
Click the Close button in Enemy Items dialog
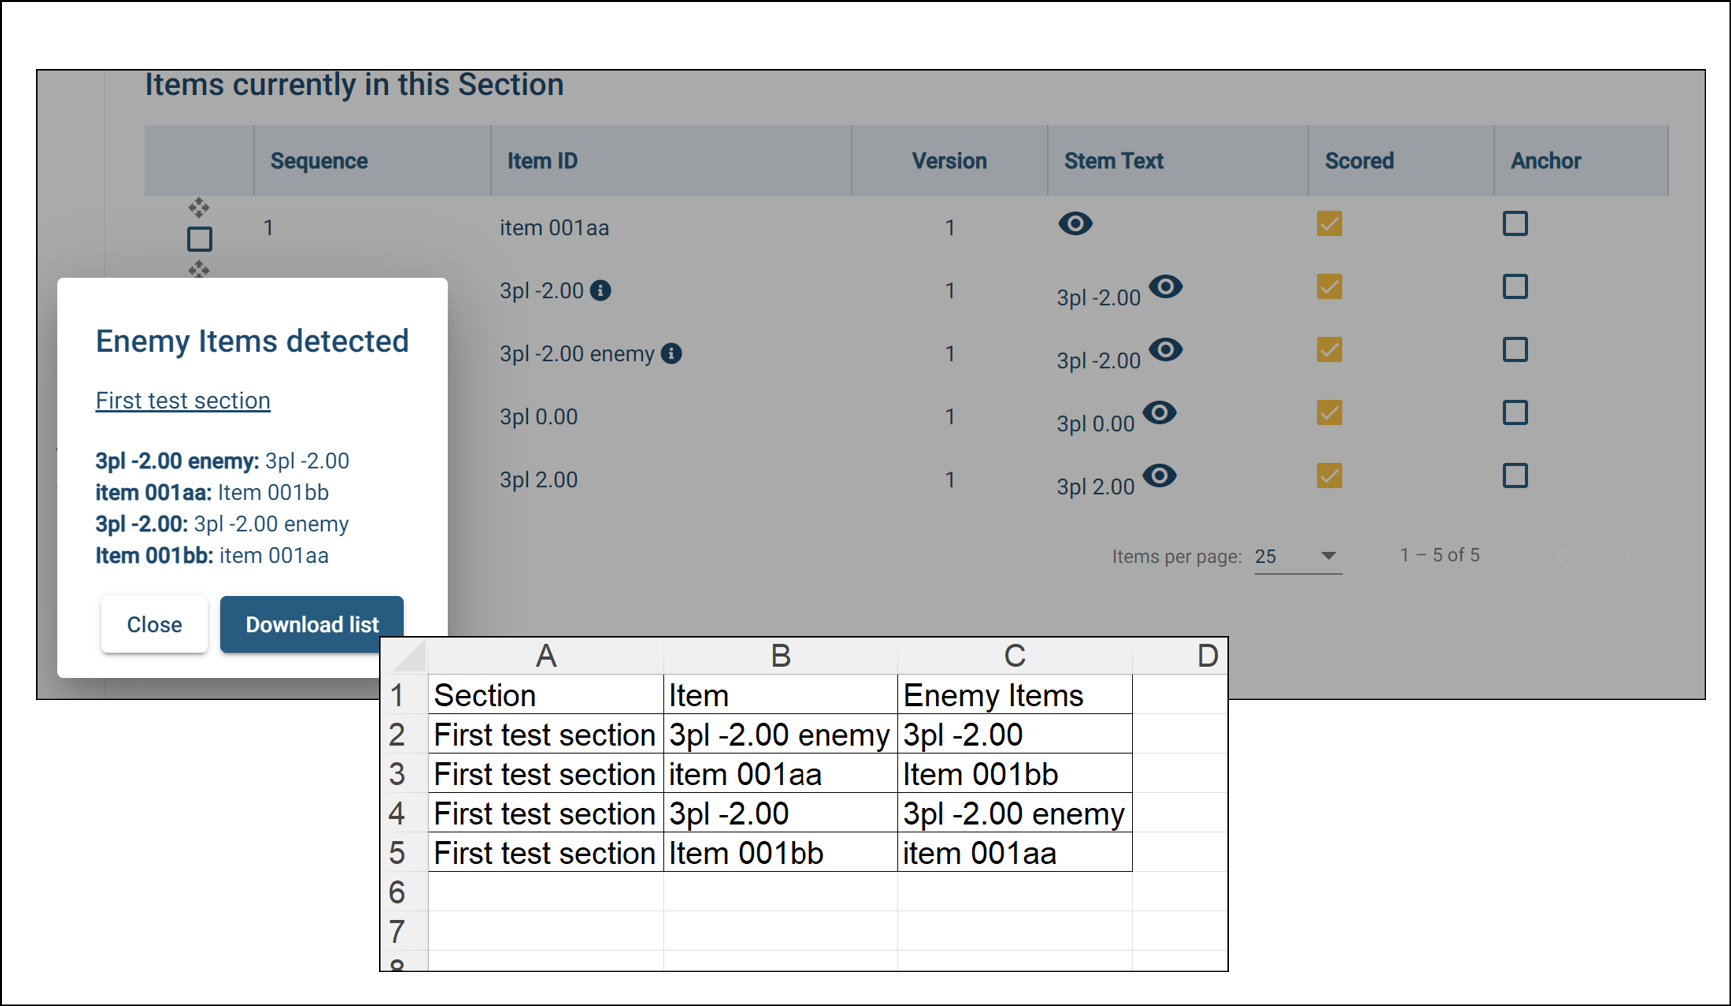[x=154, y=625]
